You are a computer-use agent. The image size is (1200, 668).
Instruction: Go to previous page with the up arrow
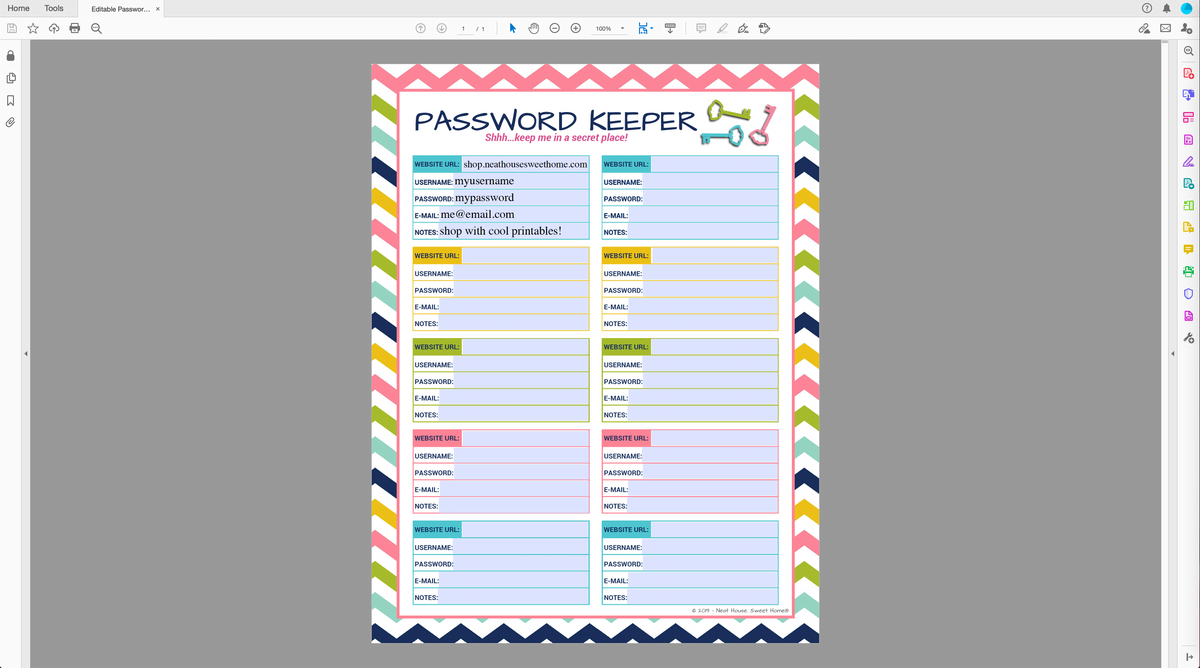tap(420, 27)
